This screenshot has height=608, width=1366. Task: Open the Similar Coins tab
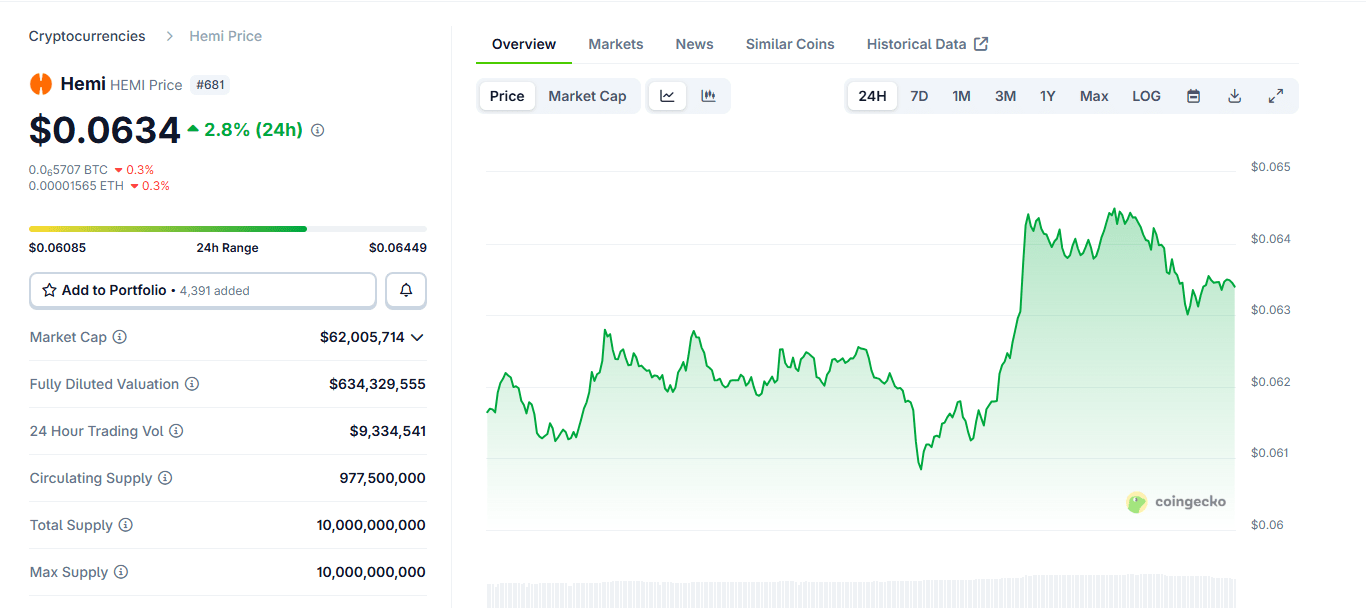click(790, 44)
